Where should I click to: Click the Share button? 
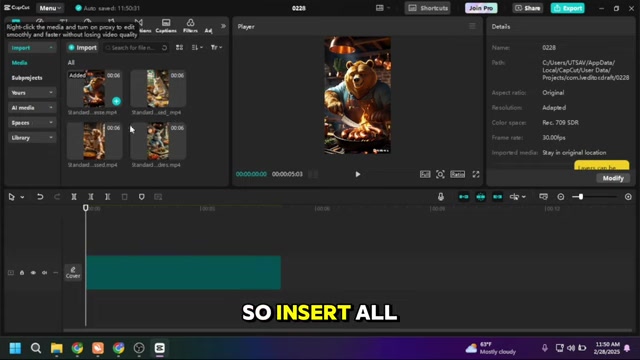[527, 8]
